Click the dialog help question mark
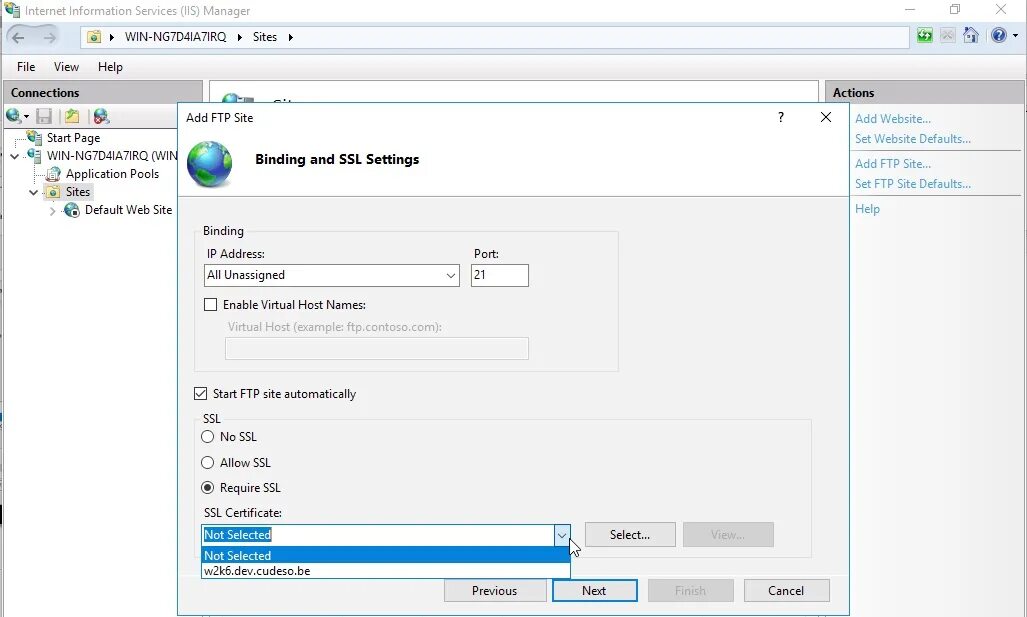 point(781,117)
